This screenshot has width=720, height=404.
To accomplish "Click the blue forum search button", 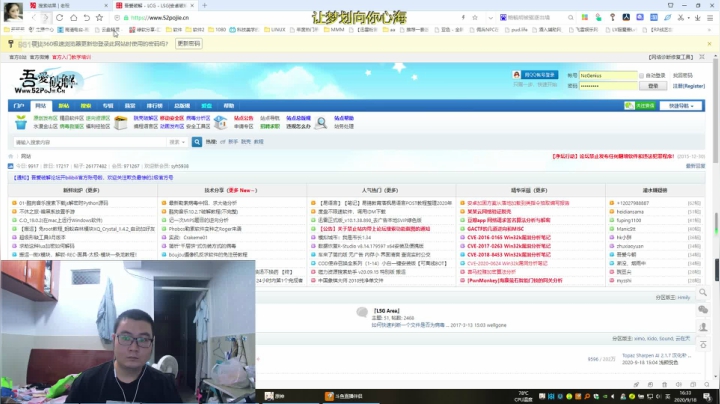I will coord(197,142).
